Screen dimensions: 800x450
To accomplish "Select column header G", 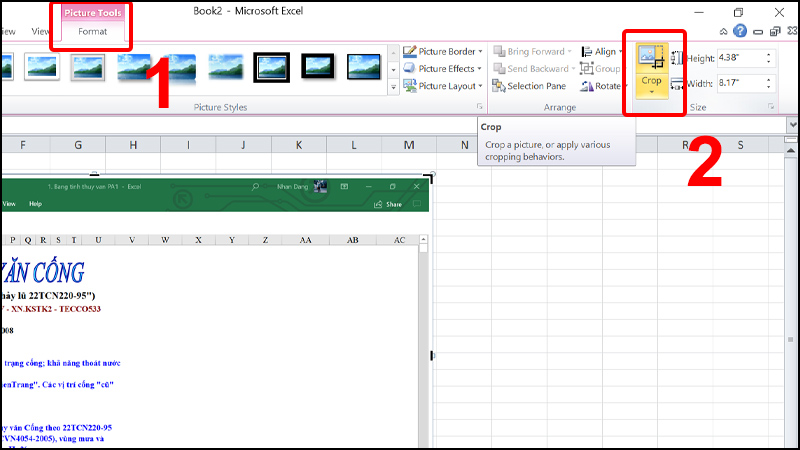I will pos(78,146).
